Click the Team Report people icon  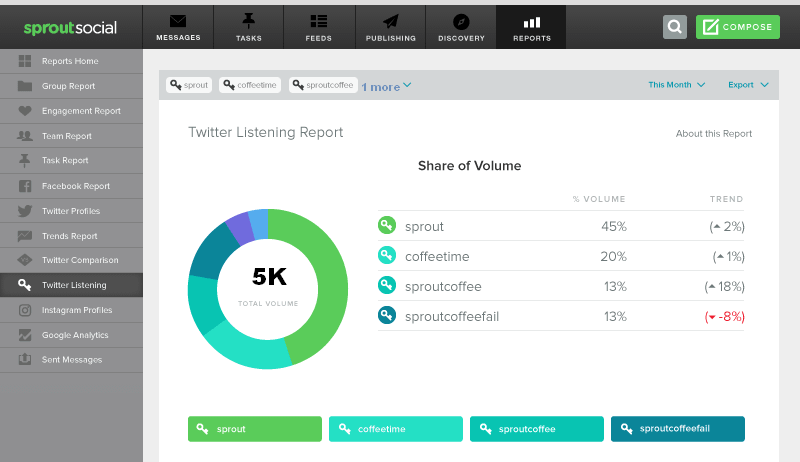point(24,136)
